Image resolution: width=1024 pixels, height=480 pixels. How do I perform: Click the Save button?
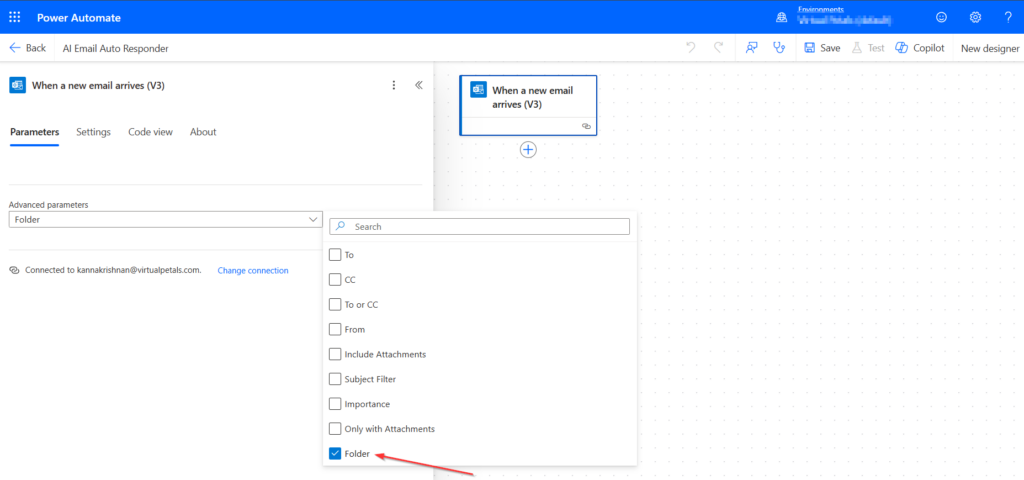[x=822, y=48]
